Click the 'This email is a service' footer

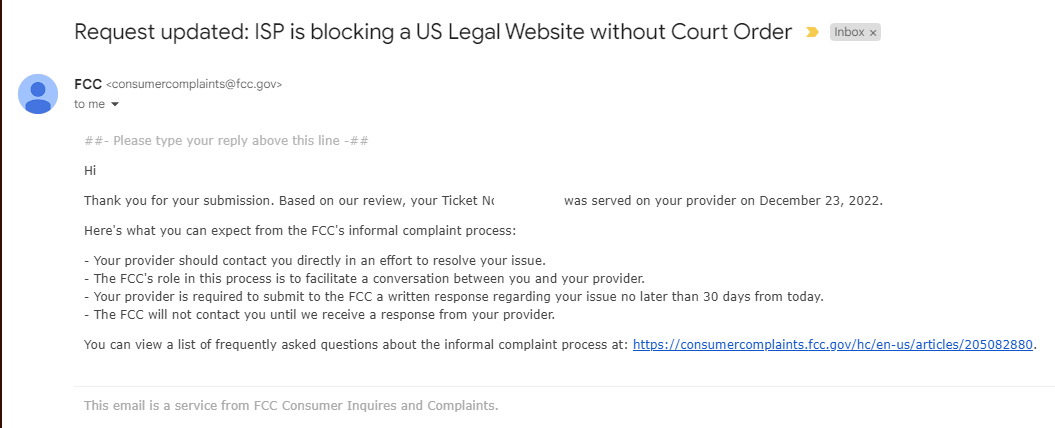(291, 406)
